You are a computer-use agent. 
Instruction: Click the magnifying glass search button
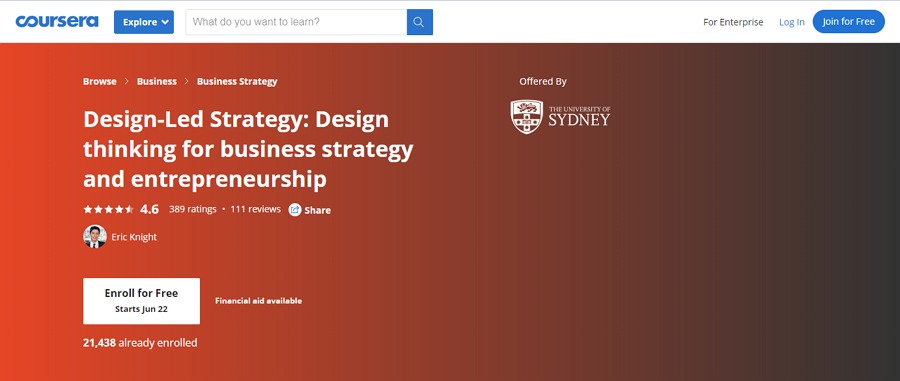tap(420, 22)
